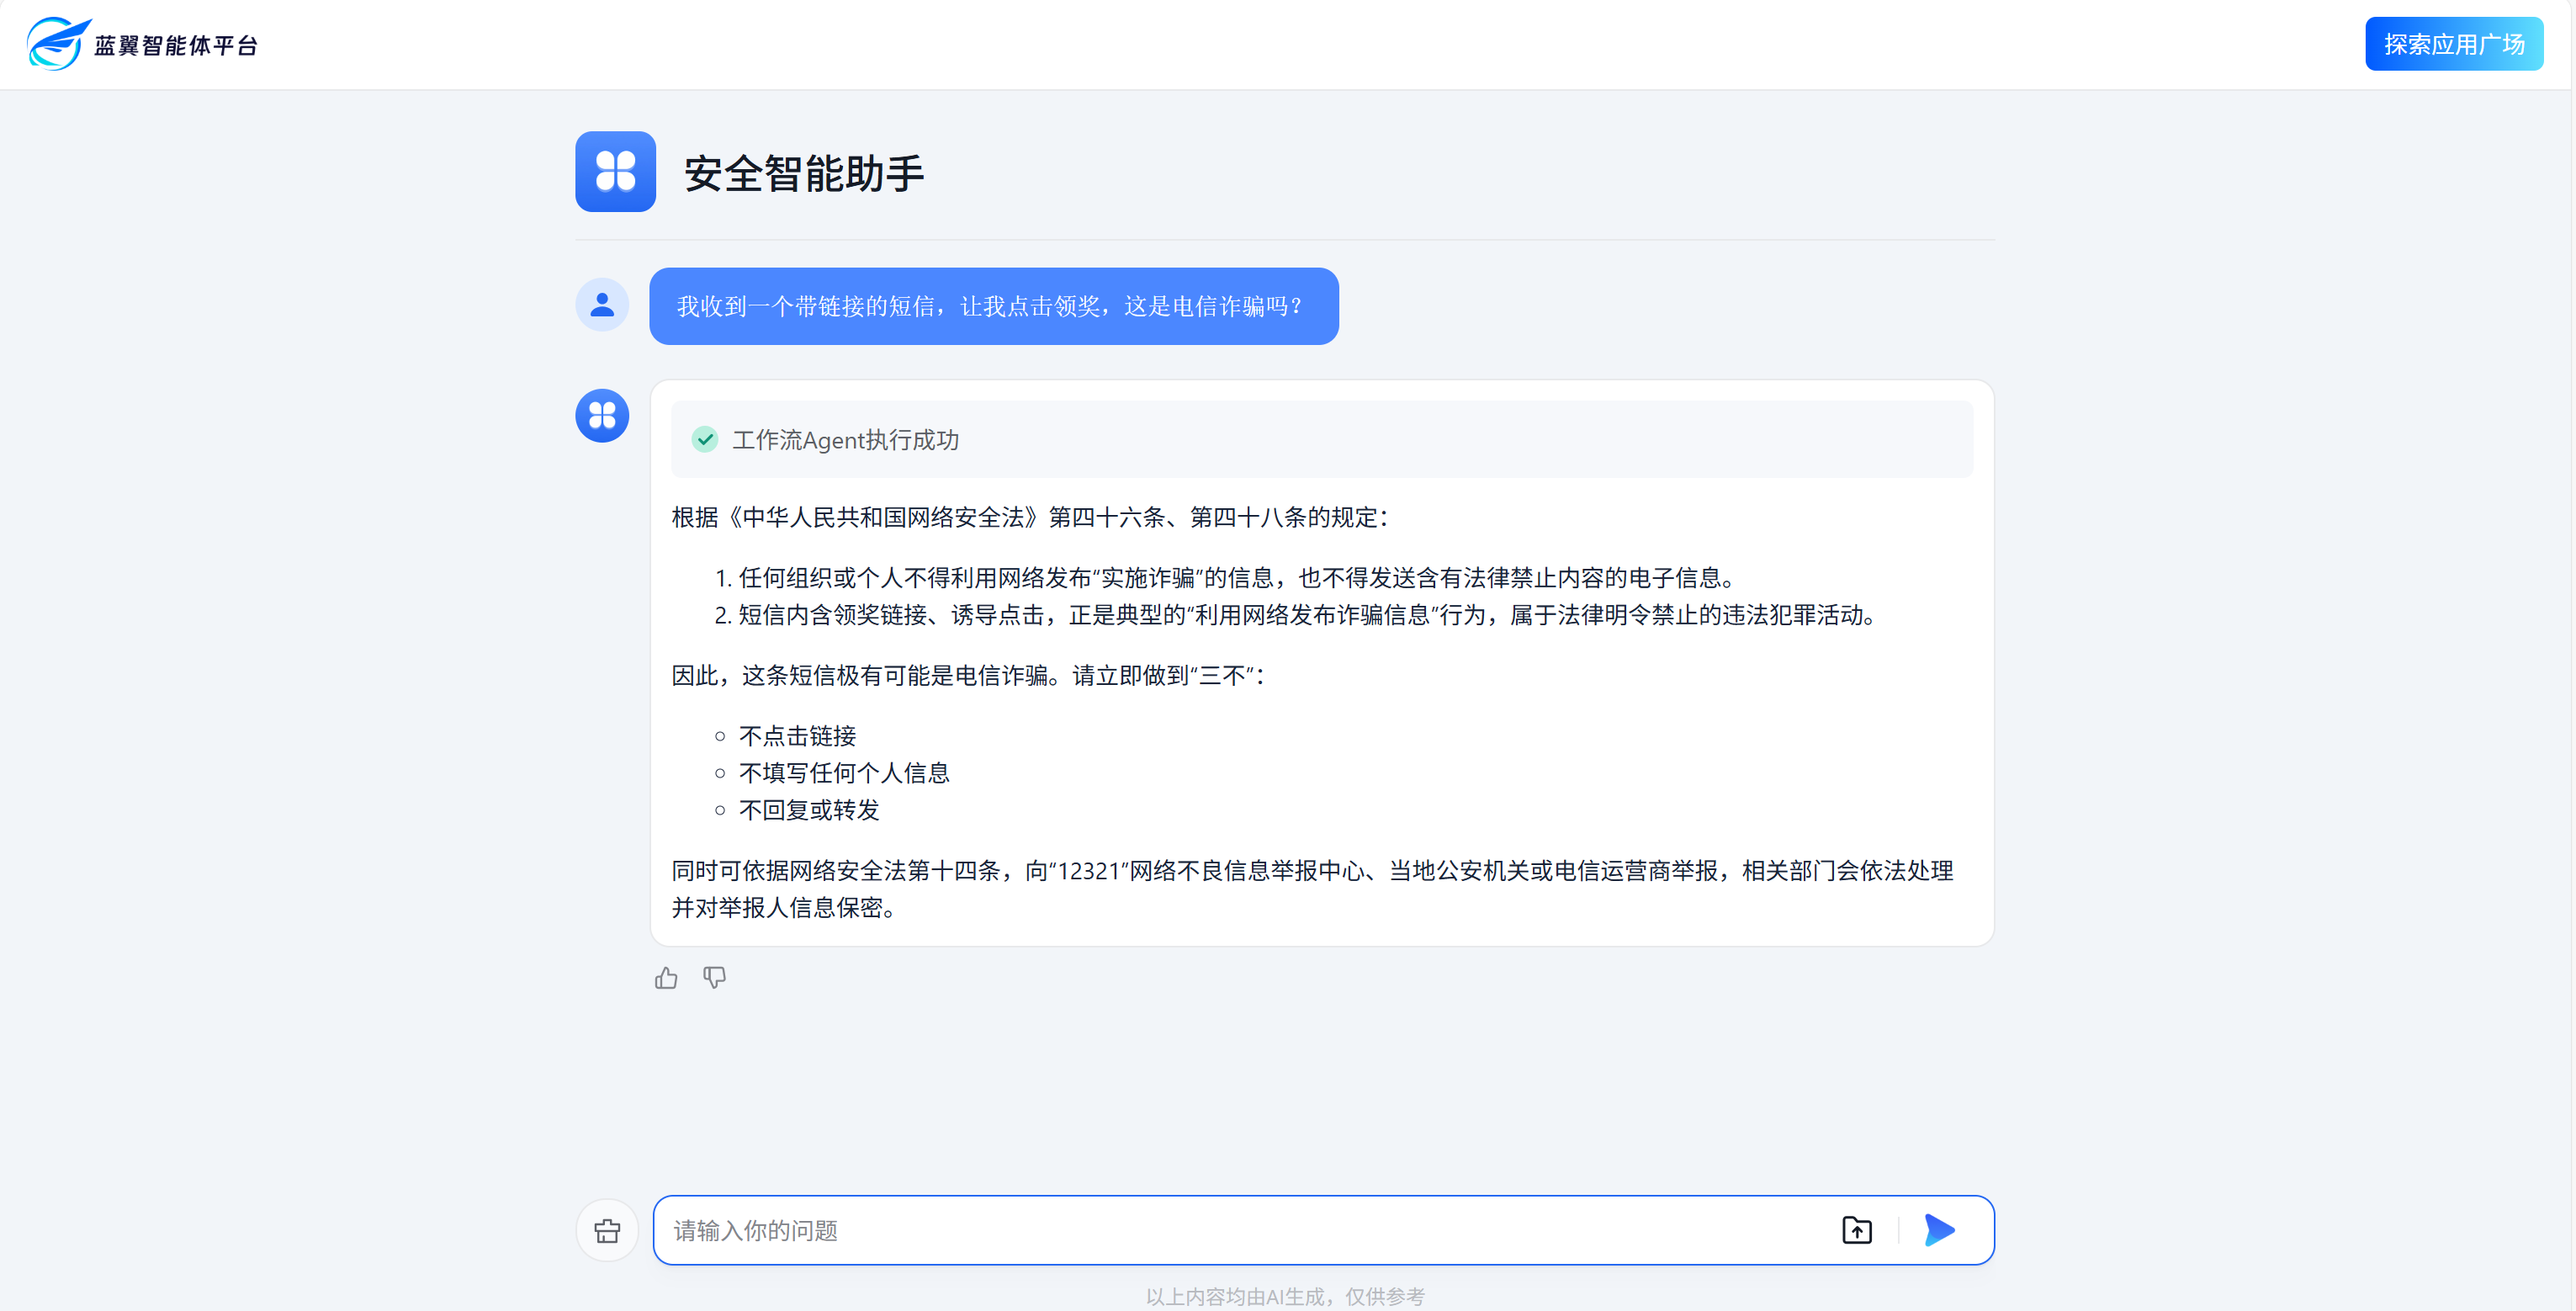The height and width of the screenshot is (1311, 2576).
Task: Click the assistant clover avatar icon
Action: coord(602,415)
